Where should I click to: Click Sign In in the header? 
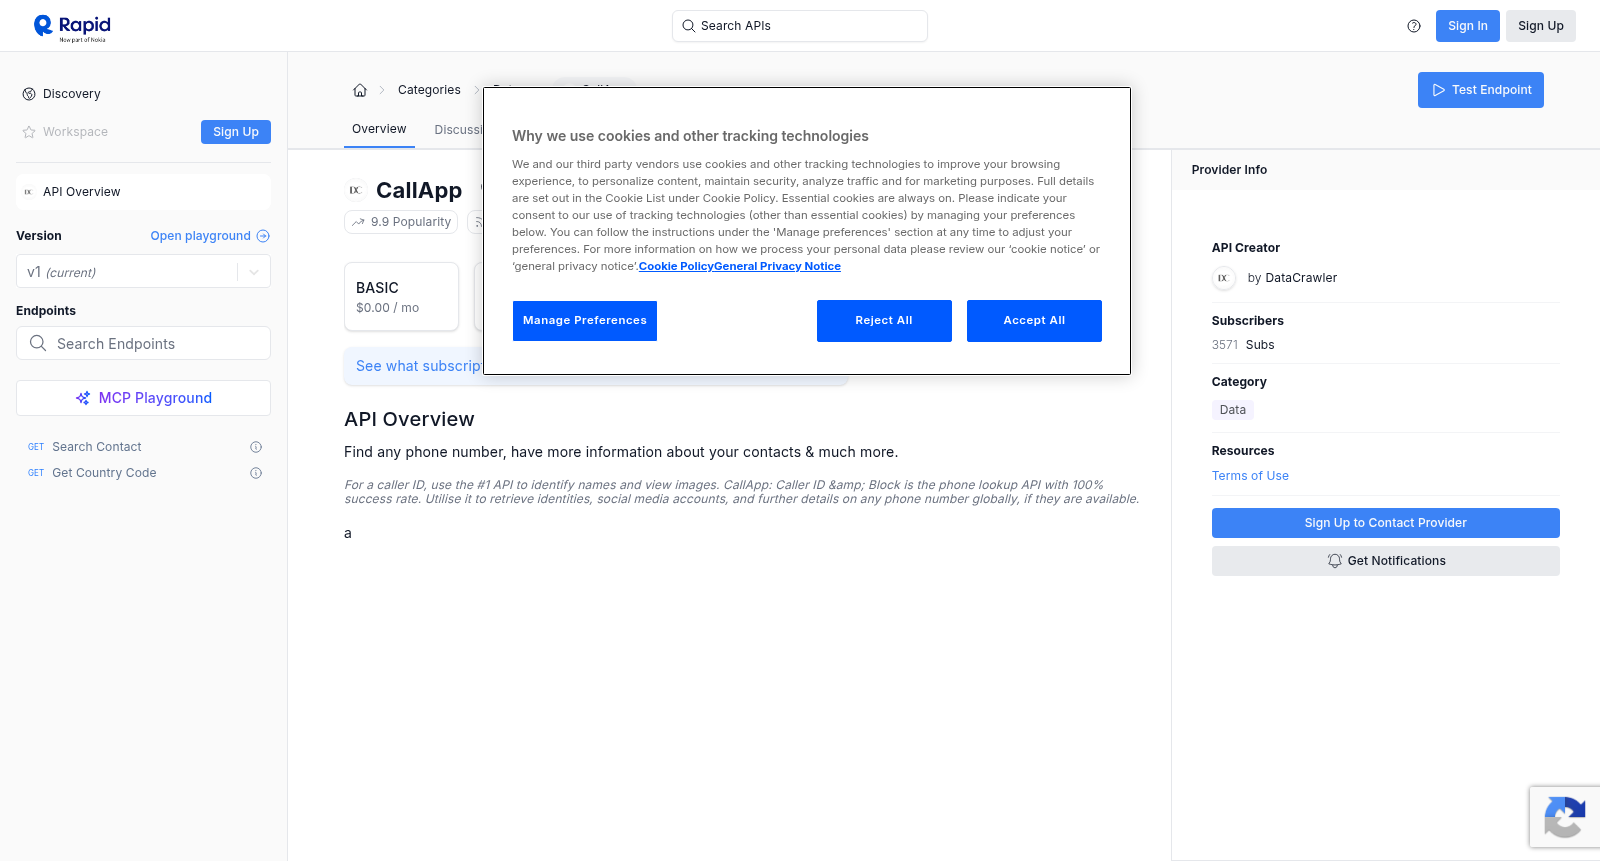[x=1468, y=26]
